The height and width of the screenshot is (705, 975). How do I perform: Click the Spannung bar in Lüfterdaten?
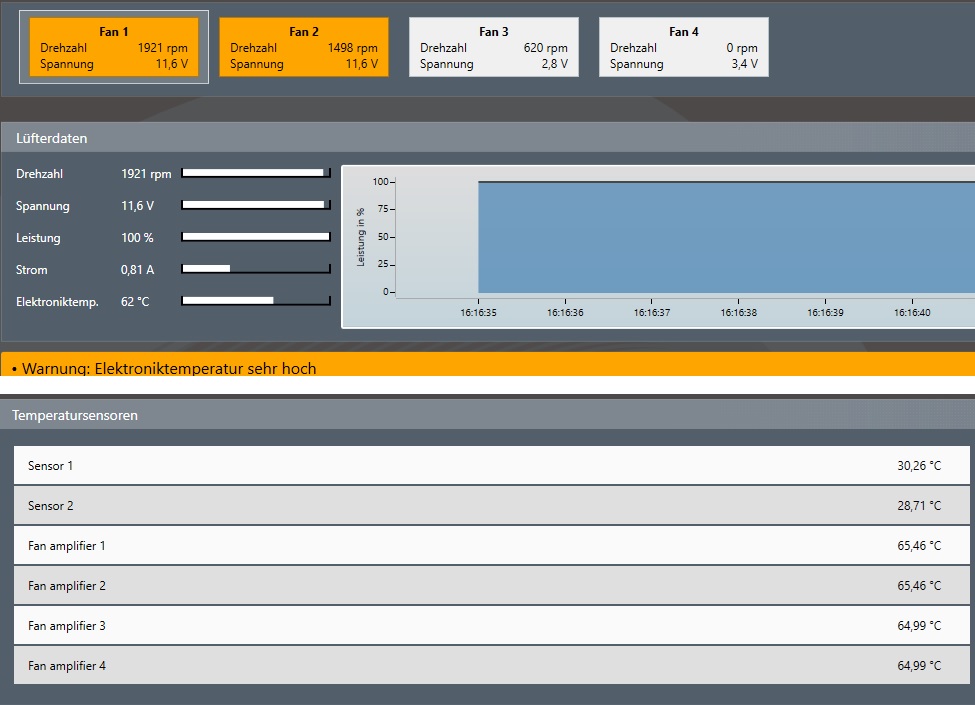(x=256, y=205)
